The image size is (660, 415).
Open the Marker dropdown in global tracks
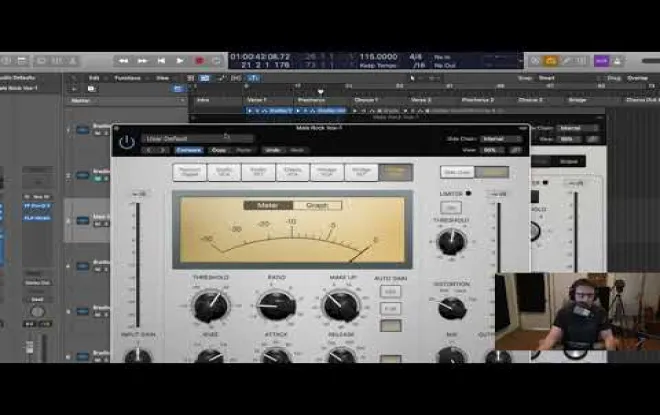[127, 101]
